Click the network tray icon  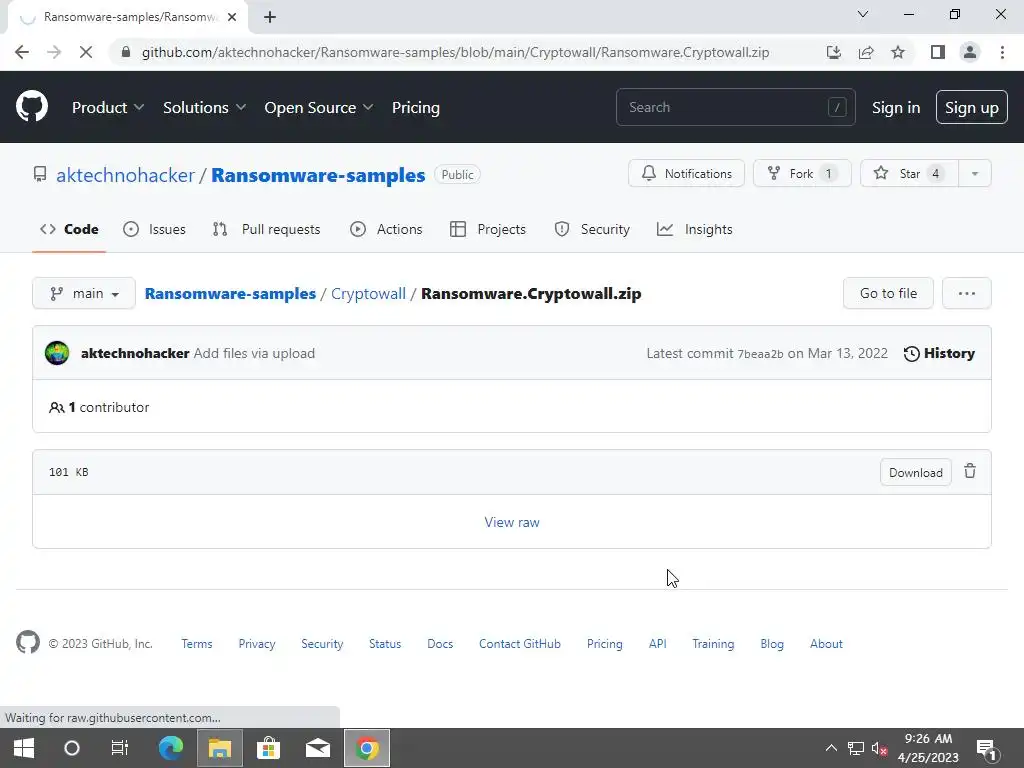point(856,748)
